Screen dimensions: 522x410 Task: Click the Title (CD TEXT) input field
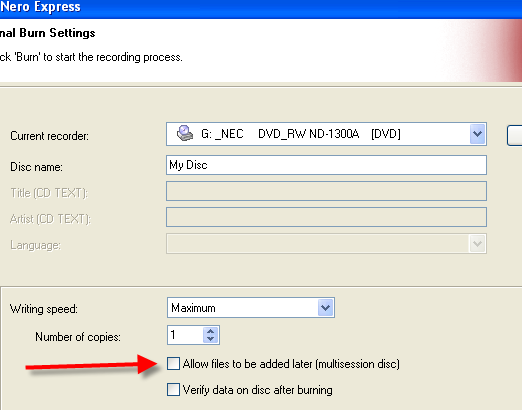pos(326,191)
